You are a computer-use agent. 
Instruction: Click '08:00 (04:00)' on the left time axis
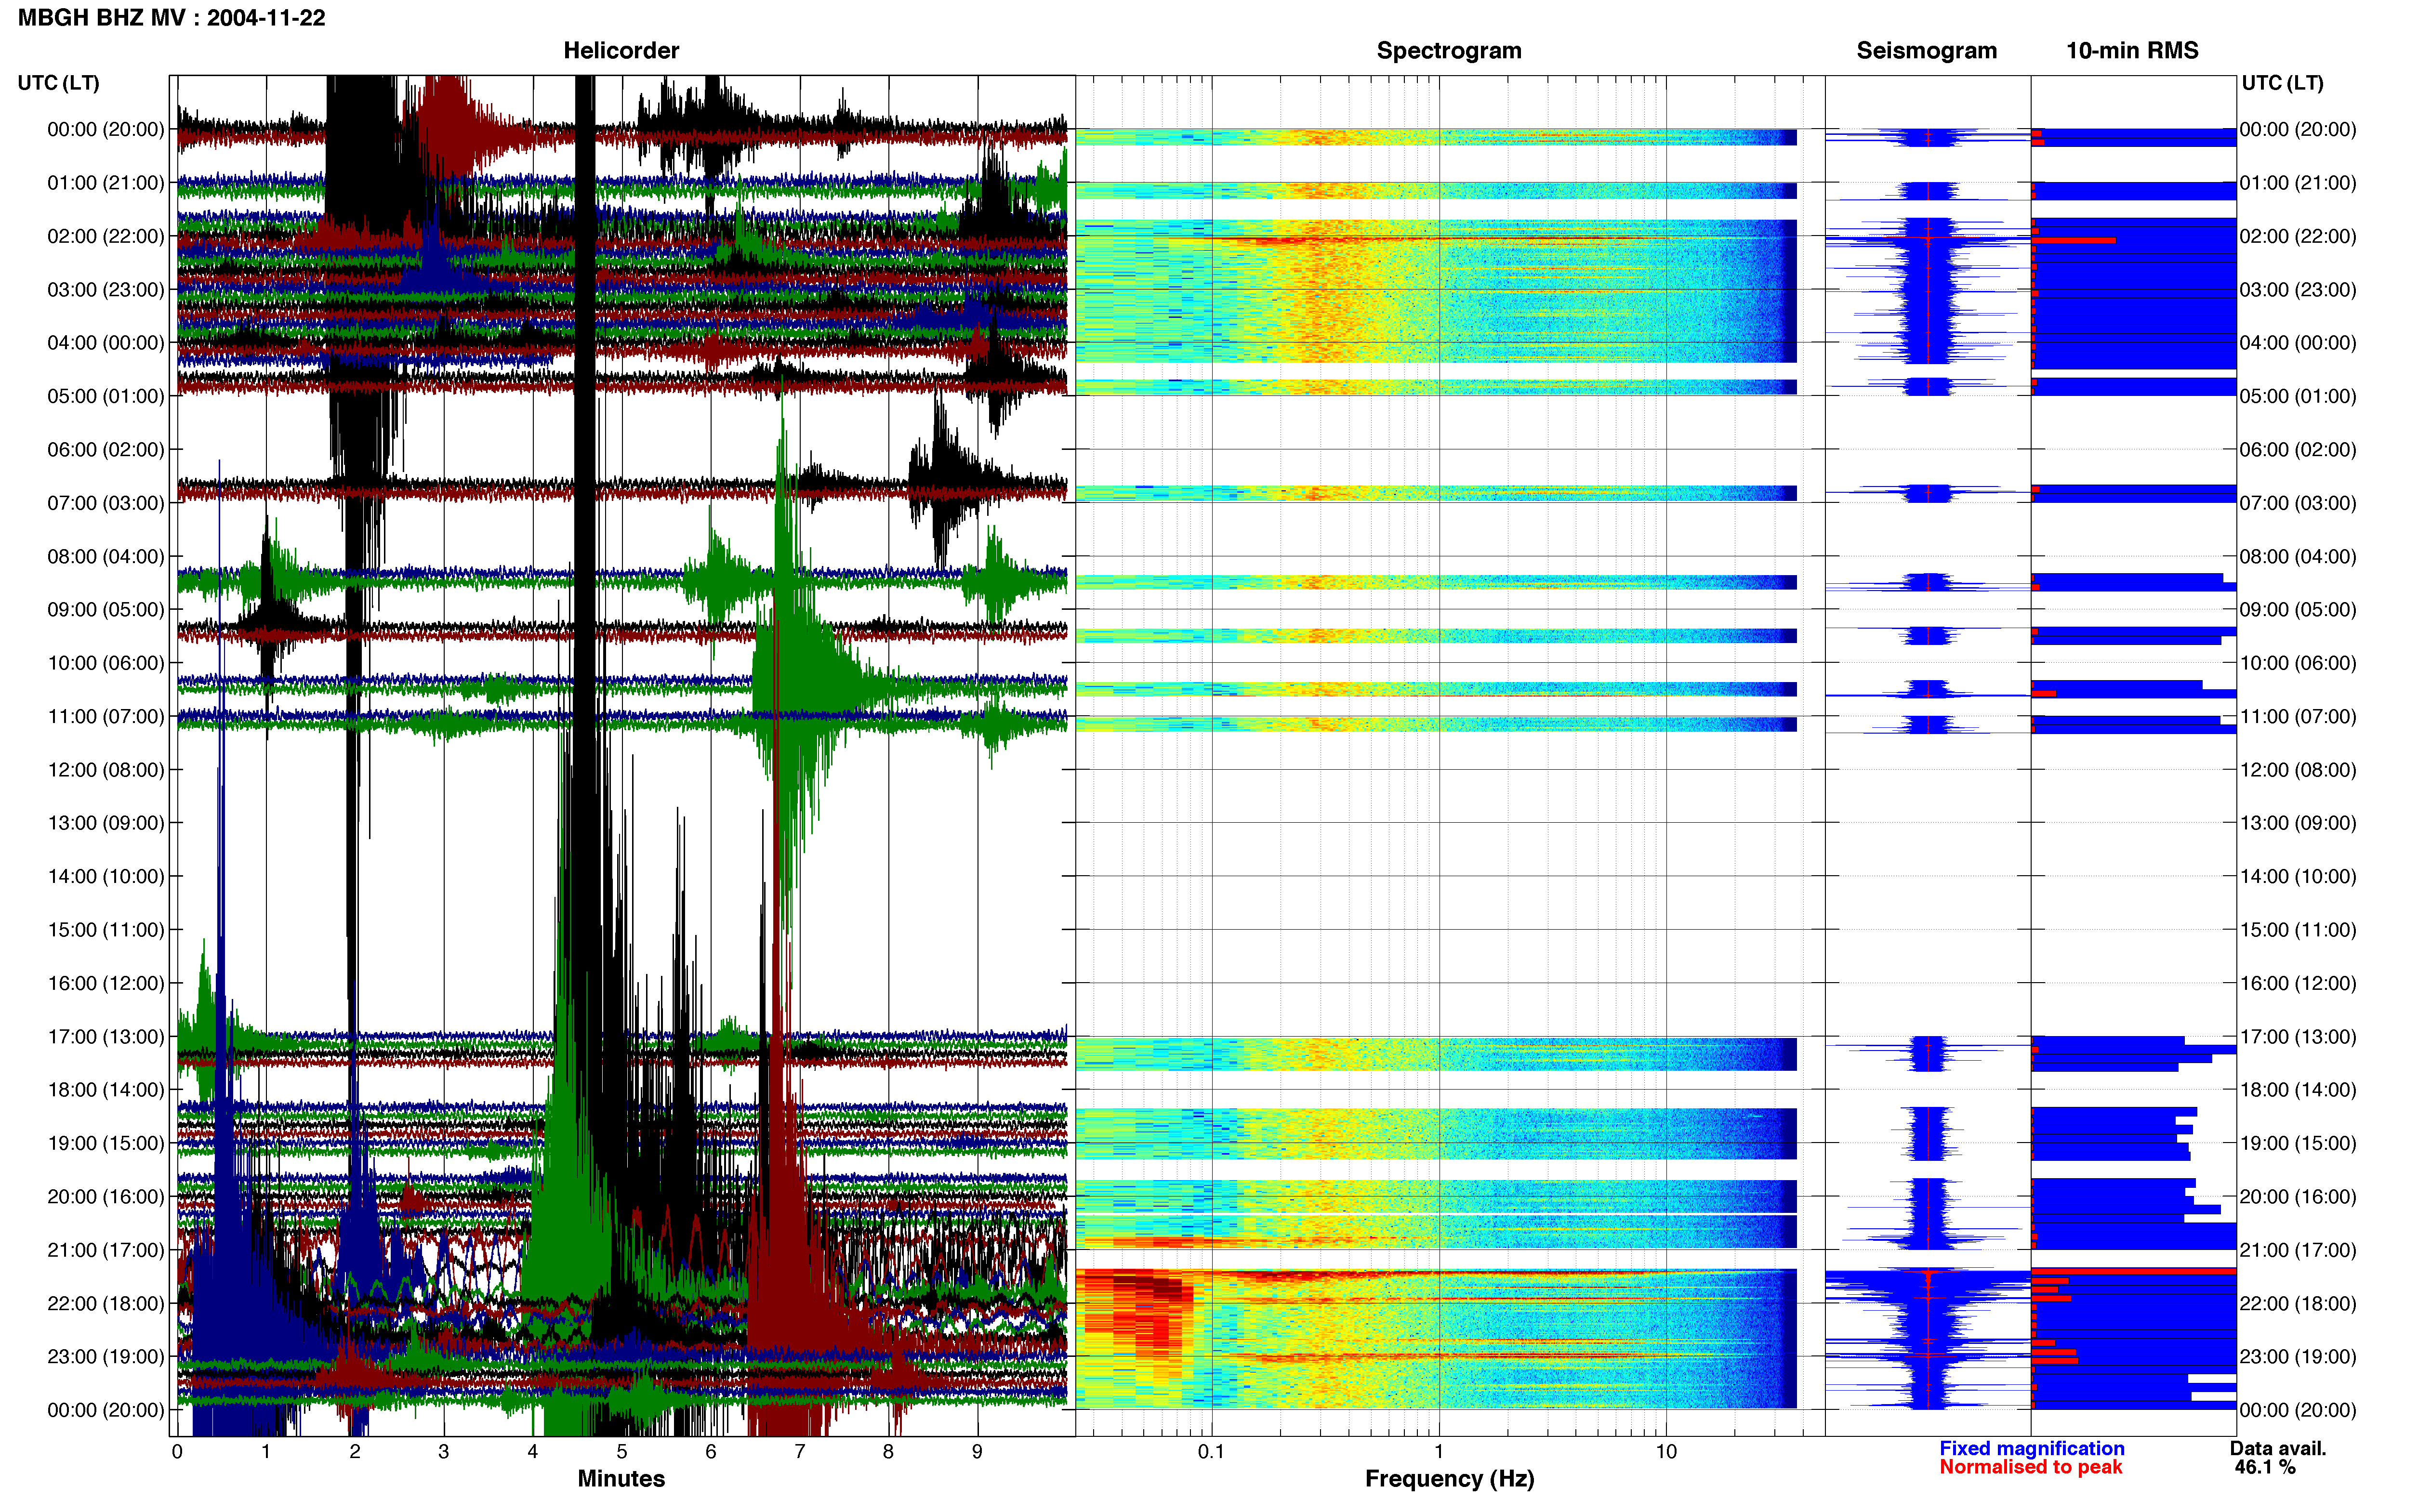pyautogui.click(x=105, y=556)
